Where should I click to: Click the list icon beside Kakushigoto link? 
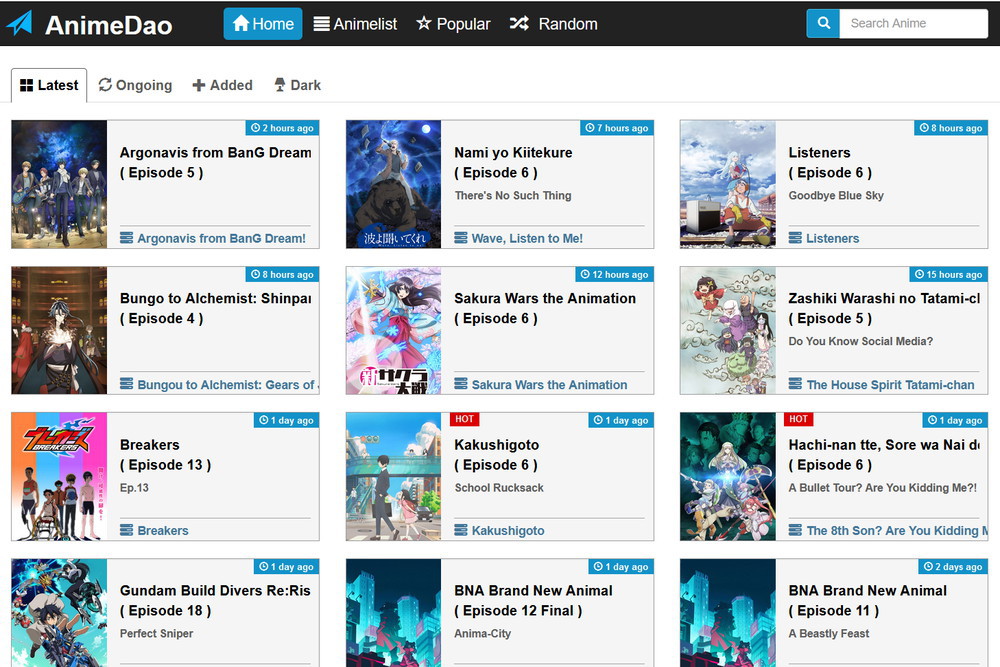(460, 530)
